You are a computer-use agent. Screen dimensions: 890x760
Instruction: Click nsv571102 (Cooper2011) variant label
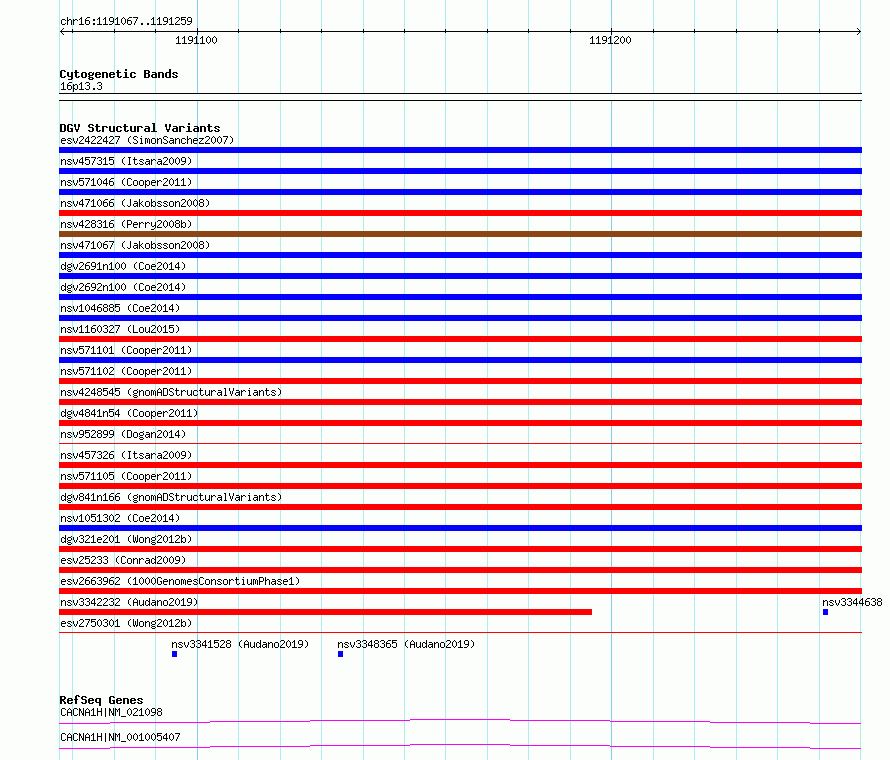126,371
